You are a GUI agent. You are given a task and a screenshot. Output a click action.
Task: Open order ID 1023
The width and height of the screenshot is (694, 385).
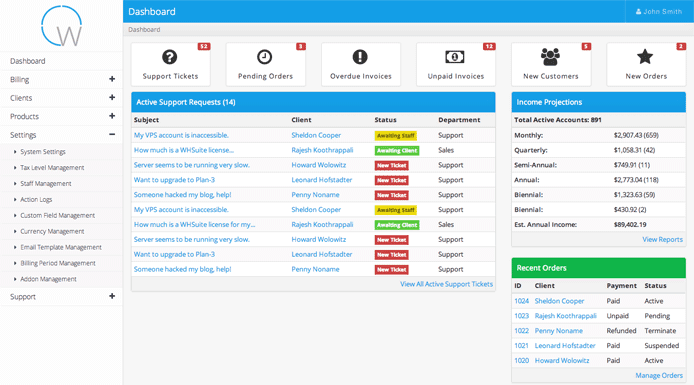point(521,316)
